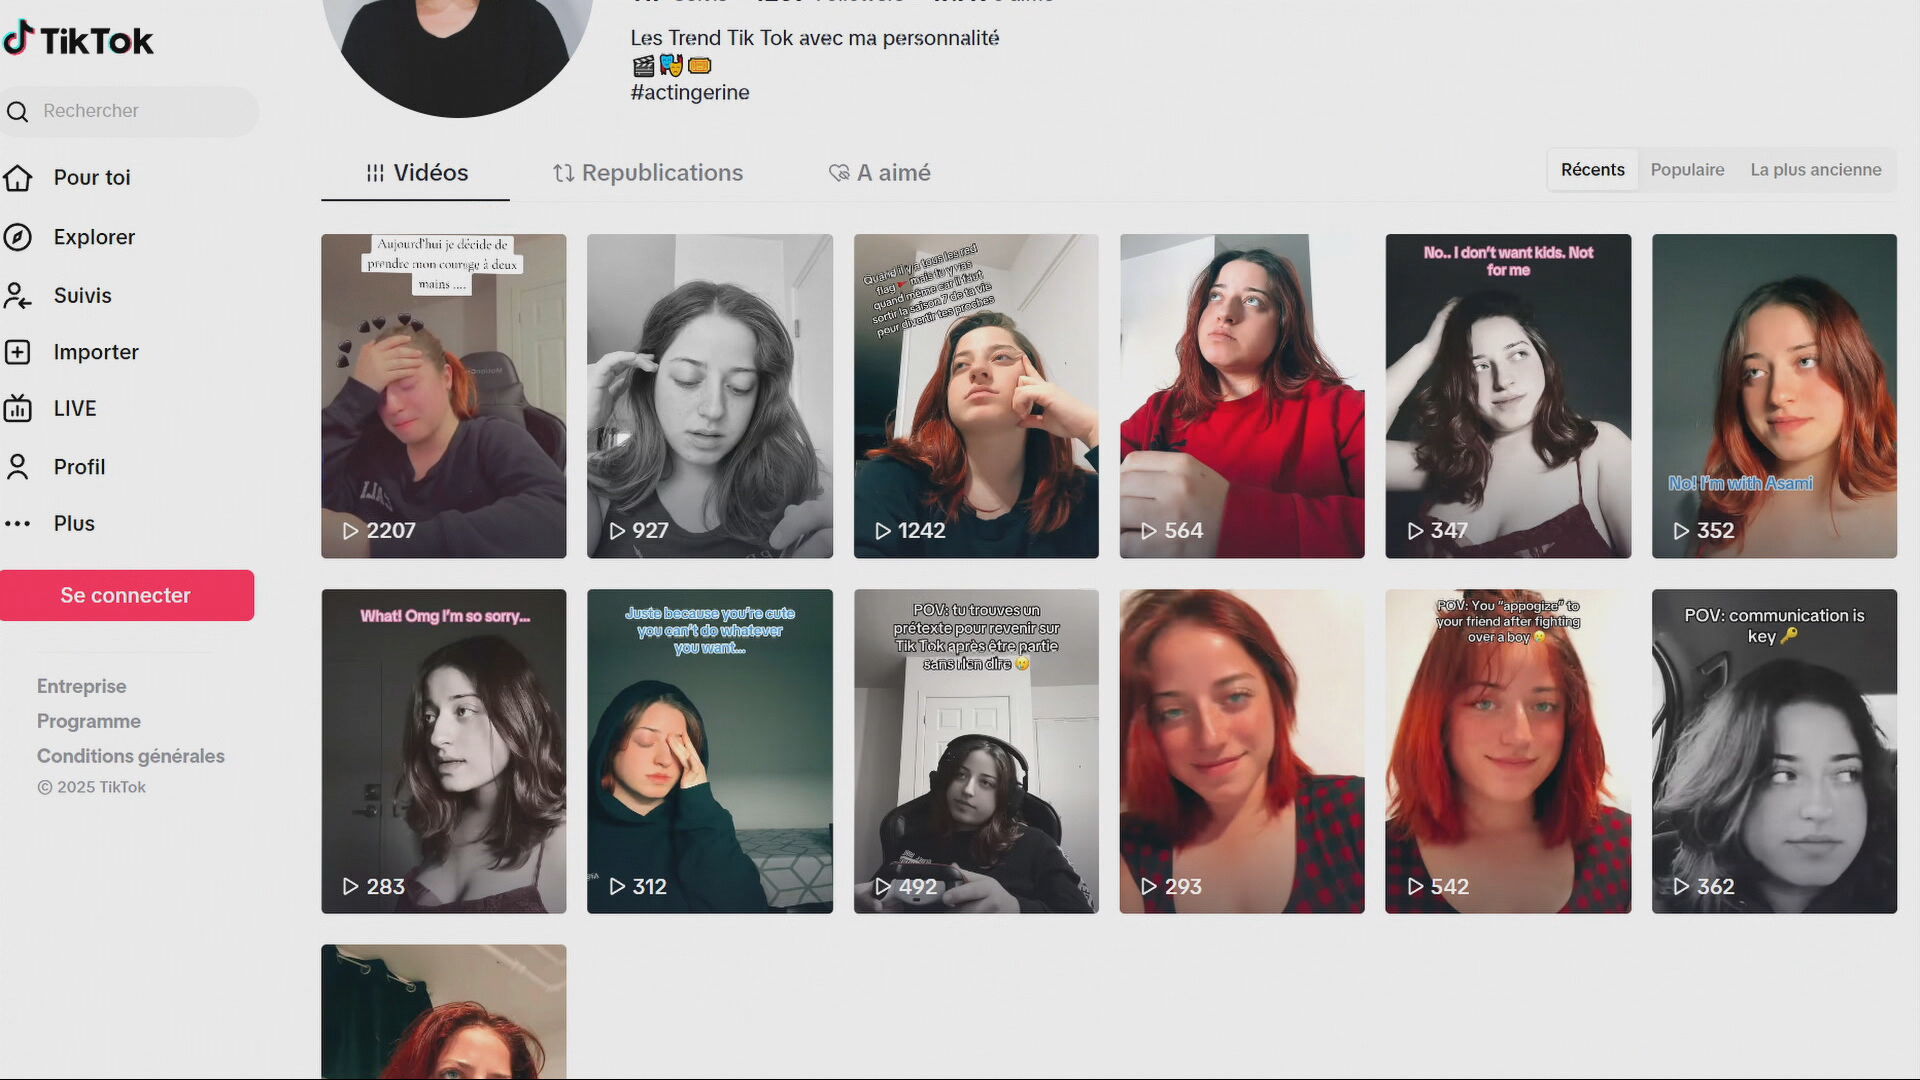Open the Profil person icon
Screen dimensions: 1920x1080
tap(17, 467)
